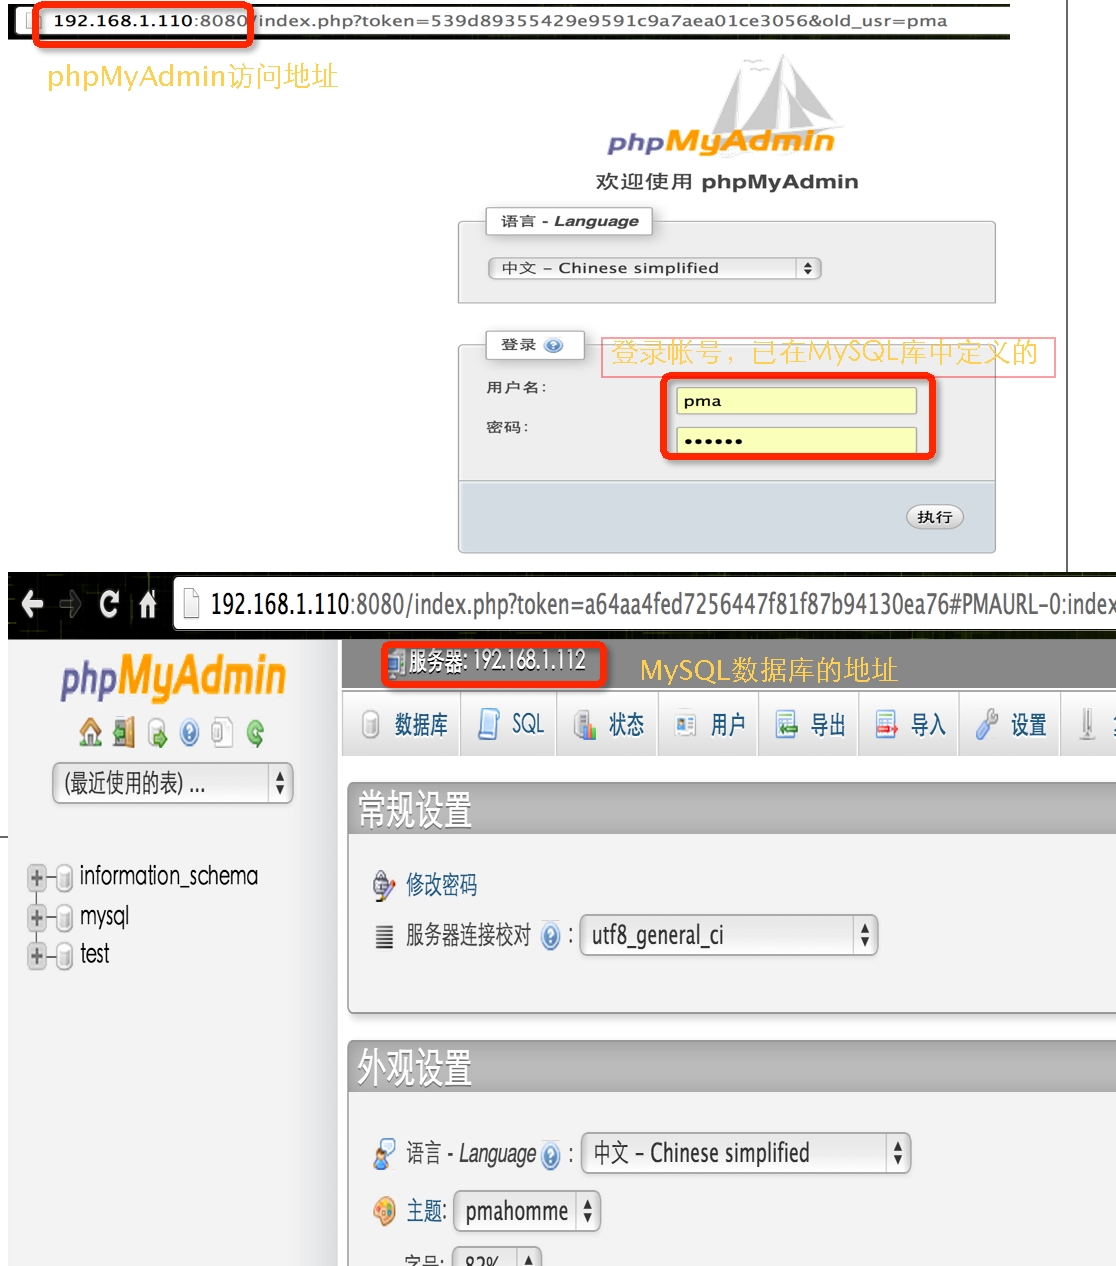Click the 服务器: 192.168.1.112 breadcrumb link

[x=497, y=661]
